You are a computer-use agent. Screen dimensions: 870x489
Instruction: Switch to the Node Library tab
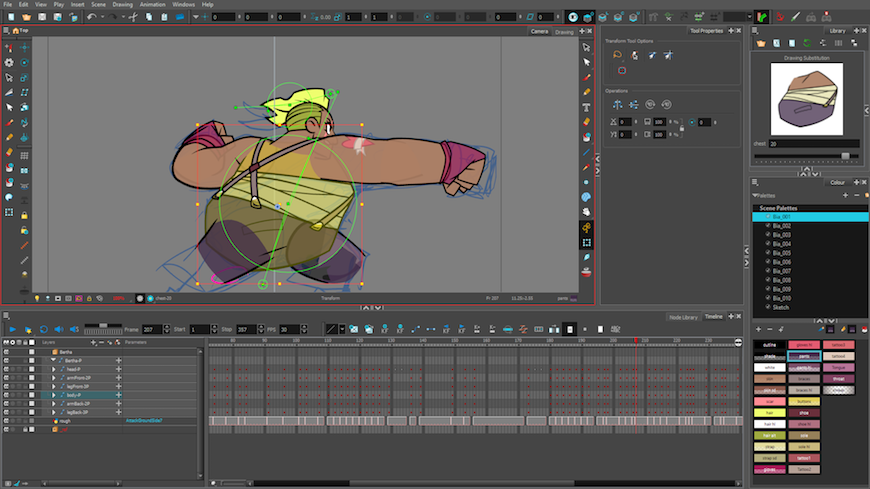click(683, 317)
